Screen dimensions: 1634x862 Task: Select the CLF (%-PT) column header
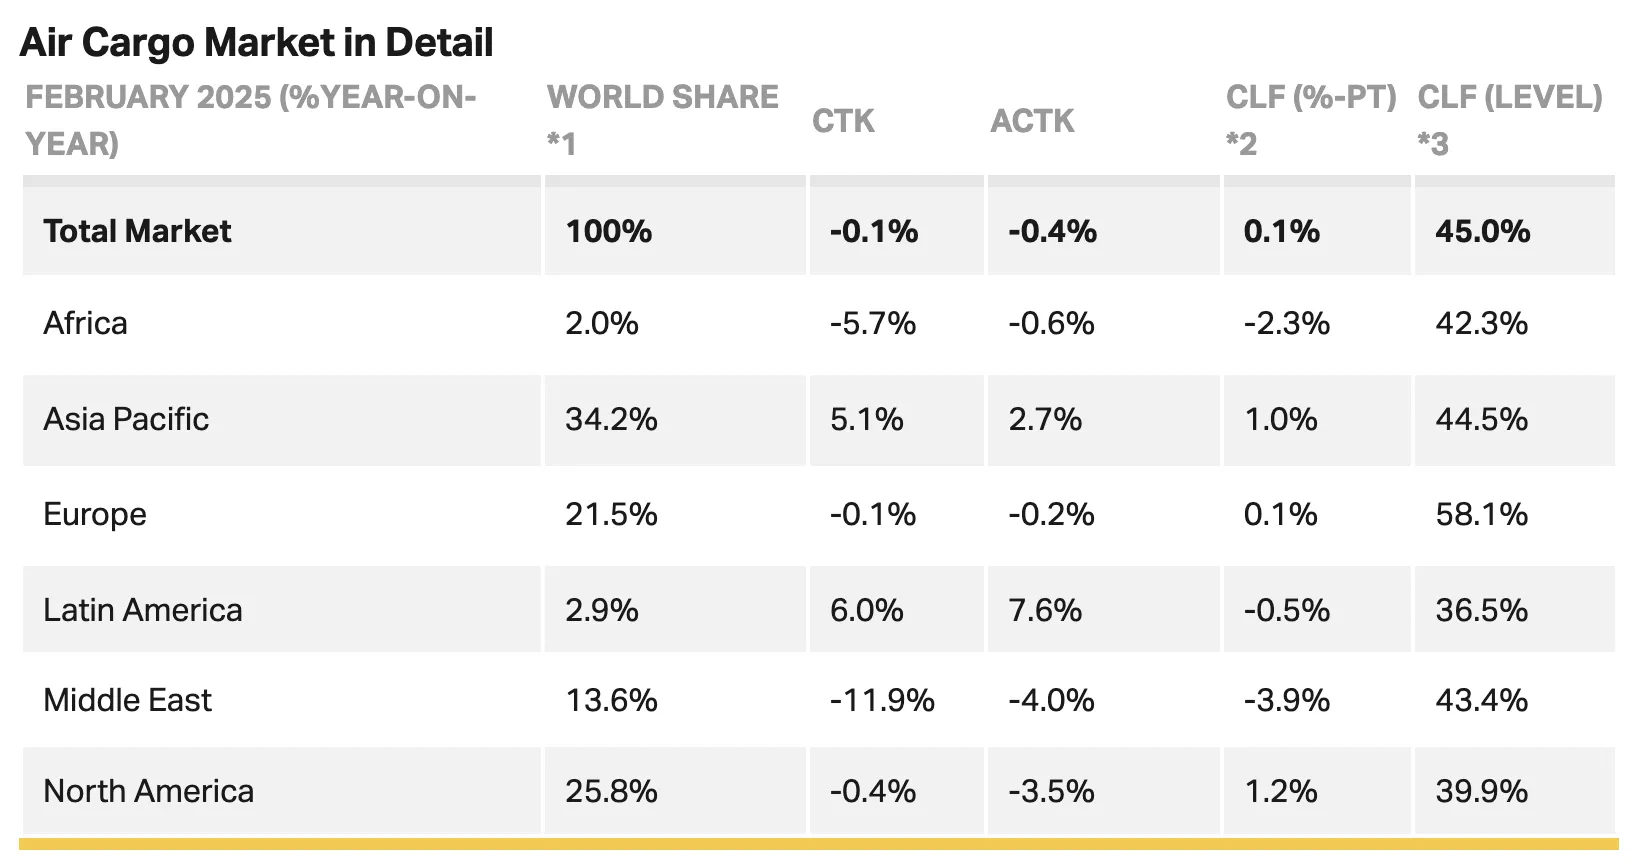pos(1311,120)
